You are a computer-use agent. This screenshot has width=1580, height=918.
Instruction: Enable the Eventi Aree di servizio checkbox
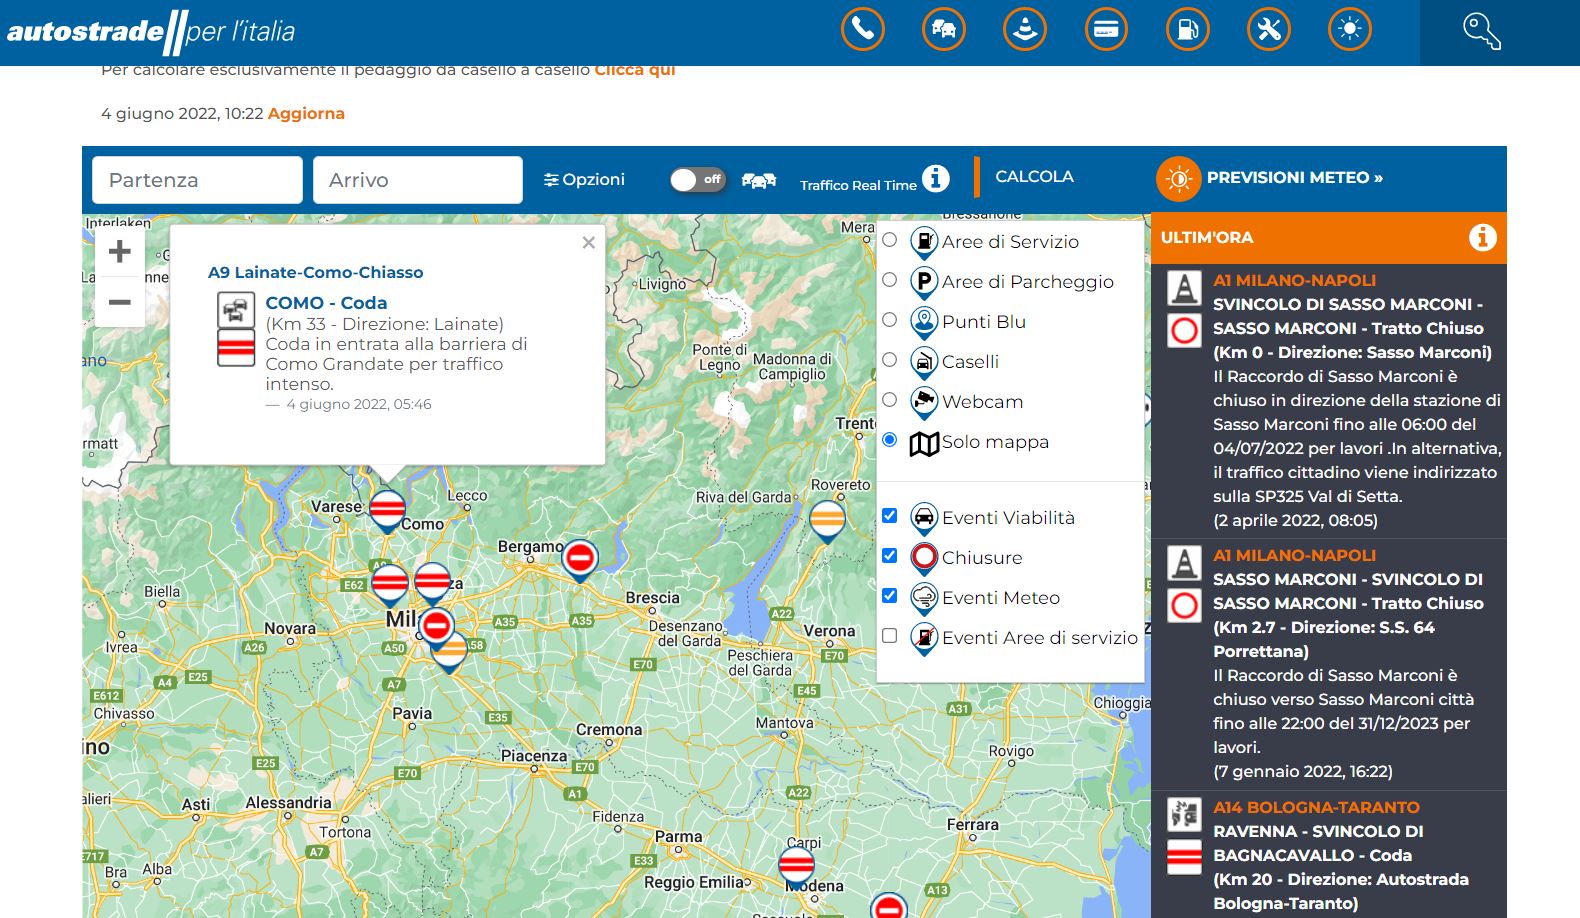[889, 636]
